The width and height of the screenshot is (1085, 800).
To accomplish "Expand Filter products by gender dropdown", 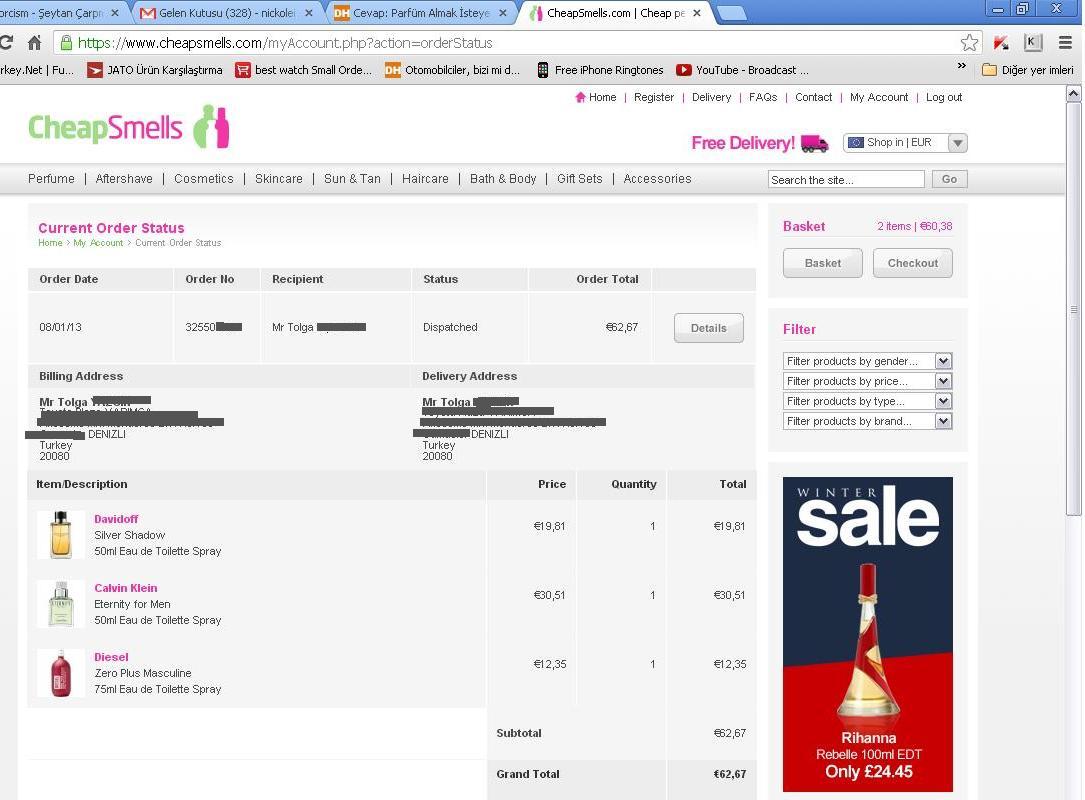I will tap(868, 361).
